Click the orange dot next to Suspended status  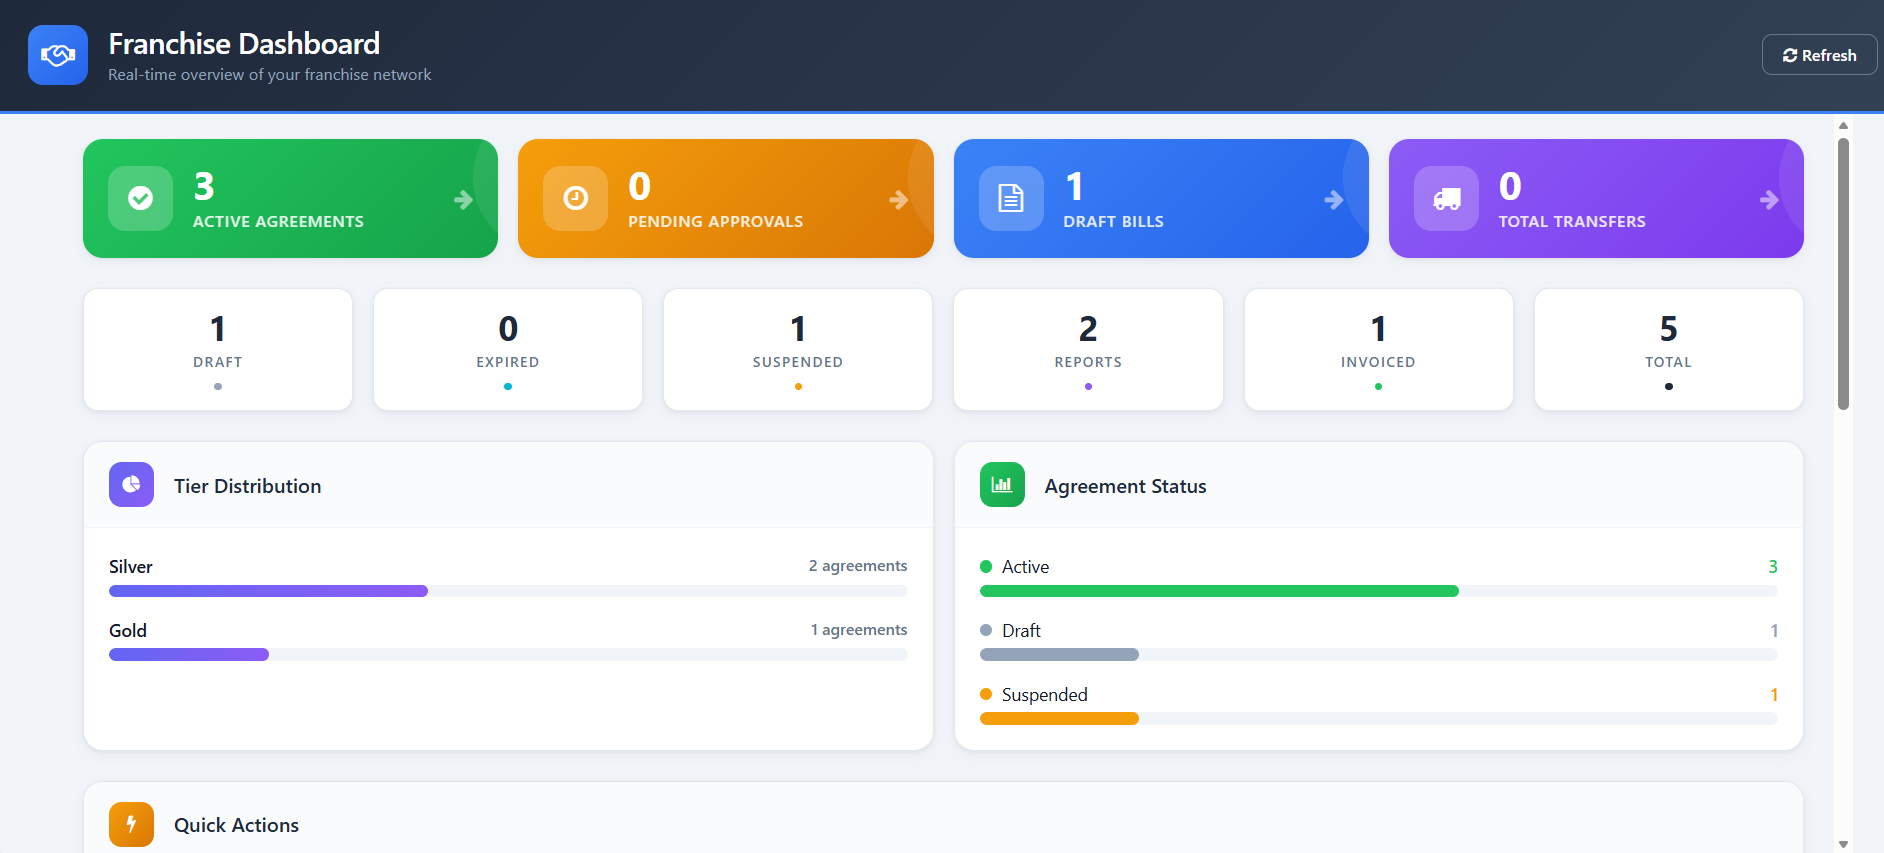[x=986, y=695]
